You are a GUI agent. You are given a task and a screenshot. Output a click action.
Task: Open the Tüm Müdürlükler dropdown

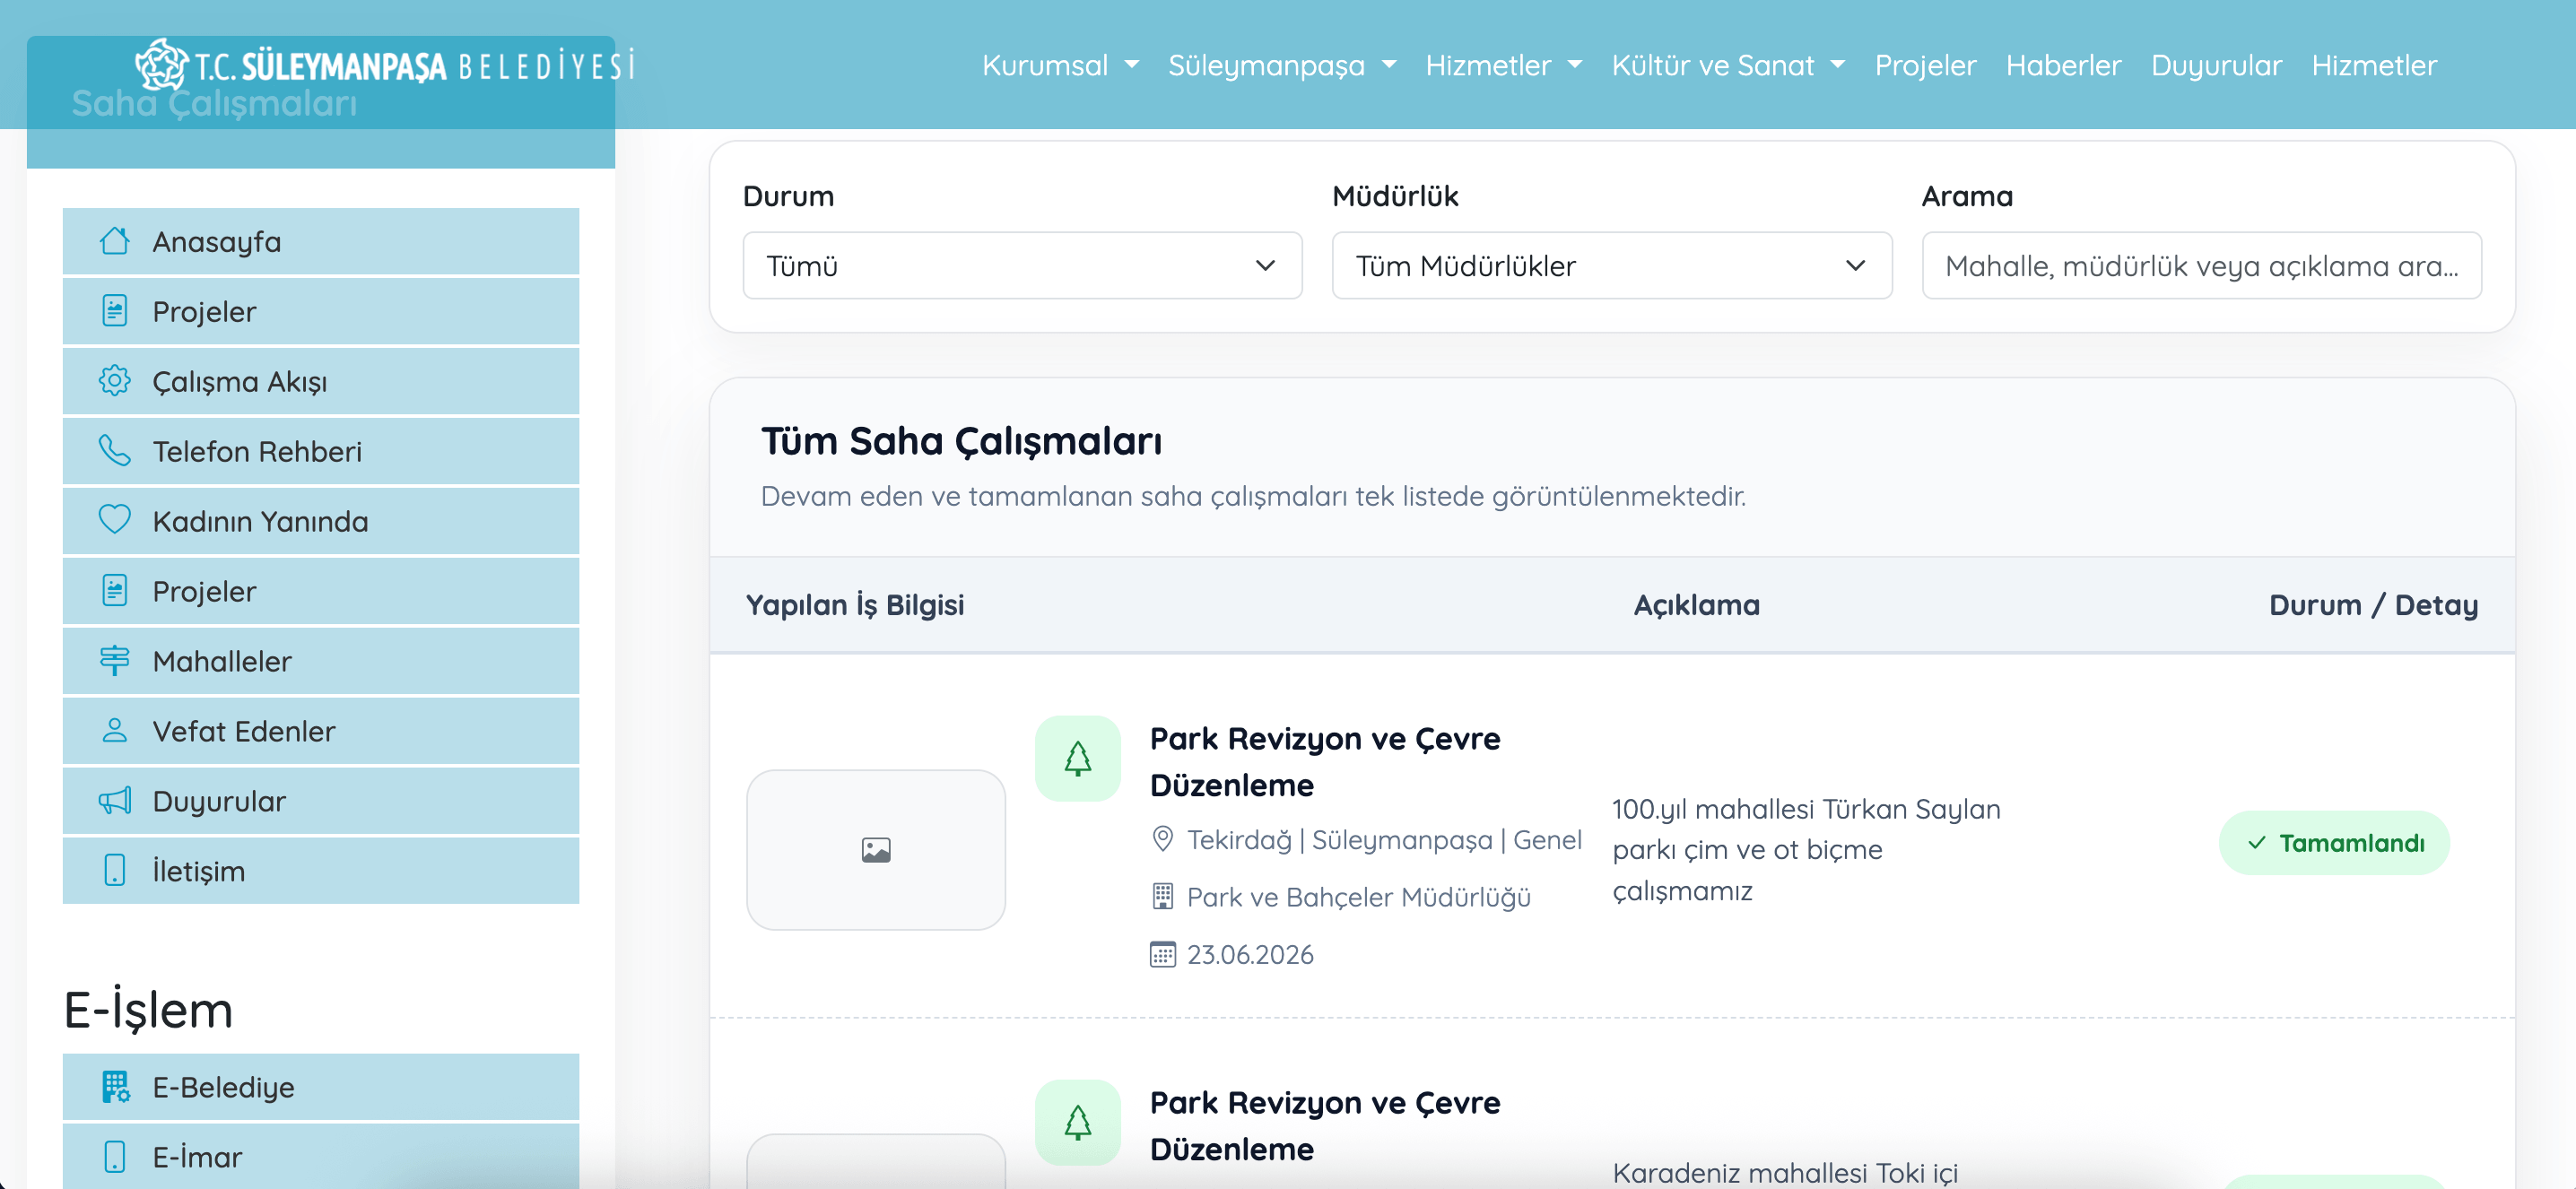click(x=1611, y=266)
